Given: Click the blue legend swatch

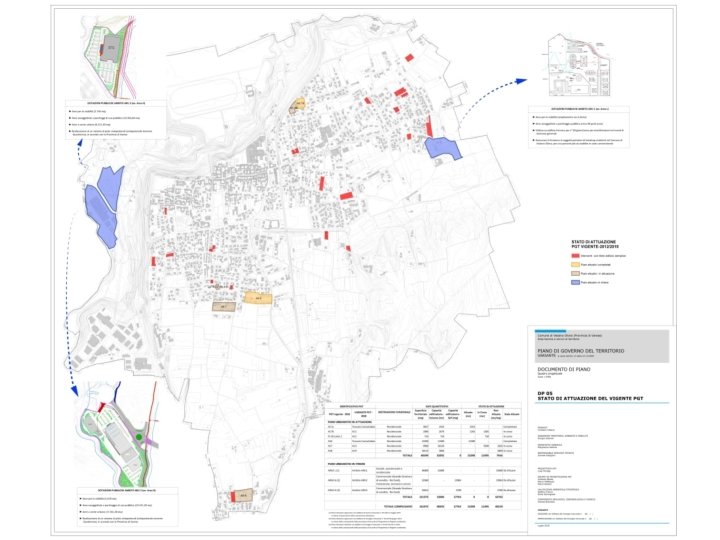Looking at the screenshot, I should (575, 282).
